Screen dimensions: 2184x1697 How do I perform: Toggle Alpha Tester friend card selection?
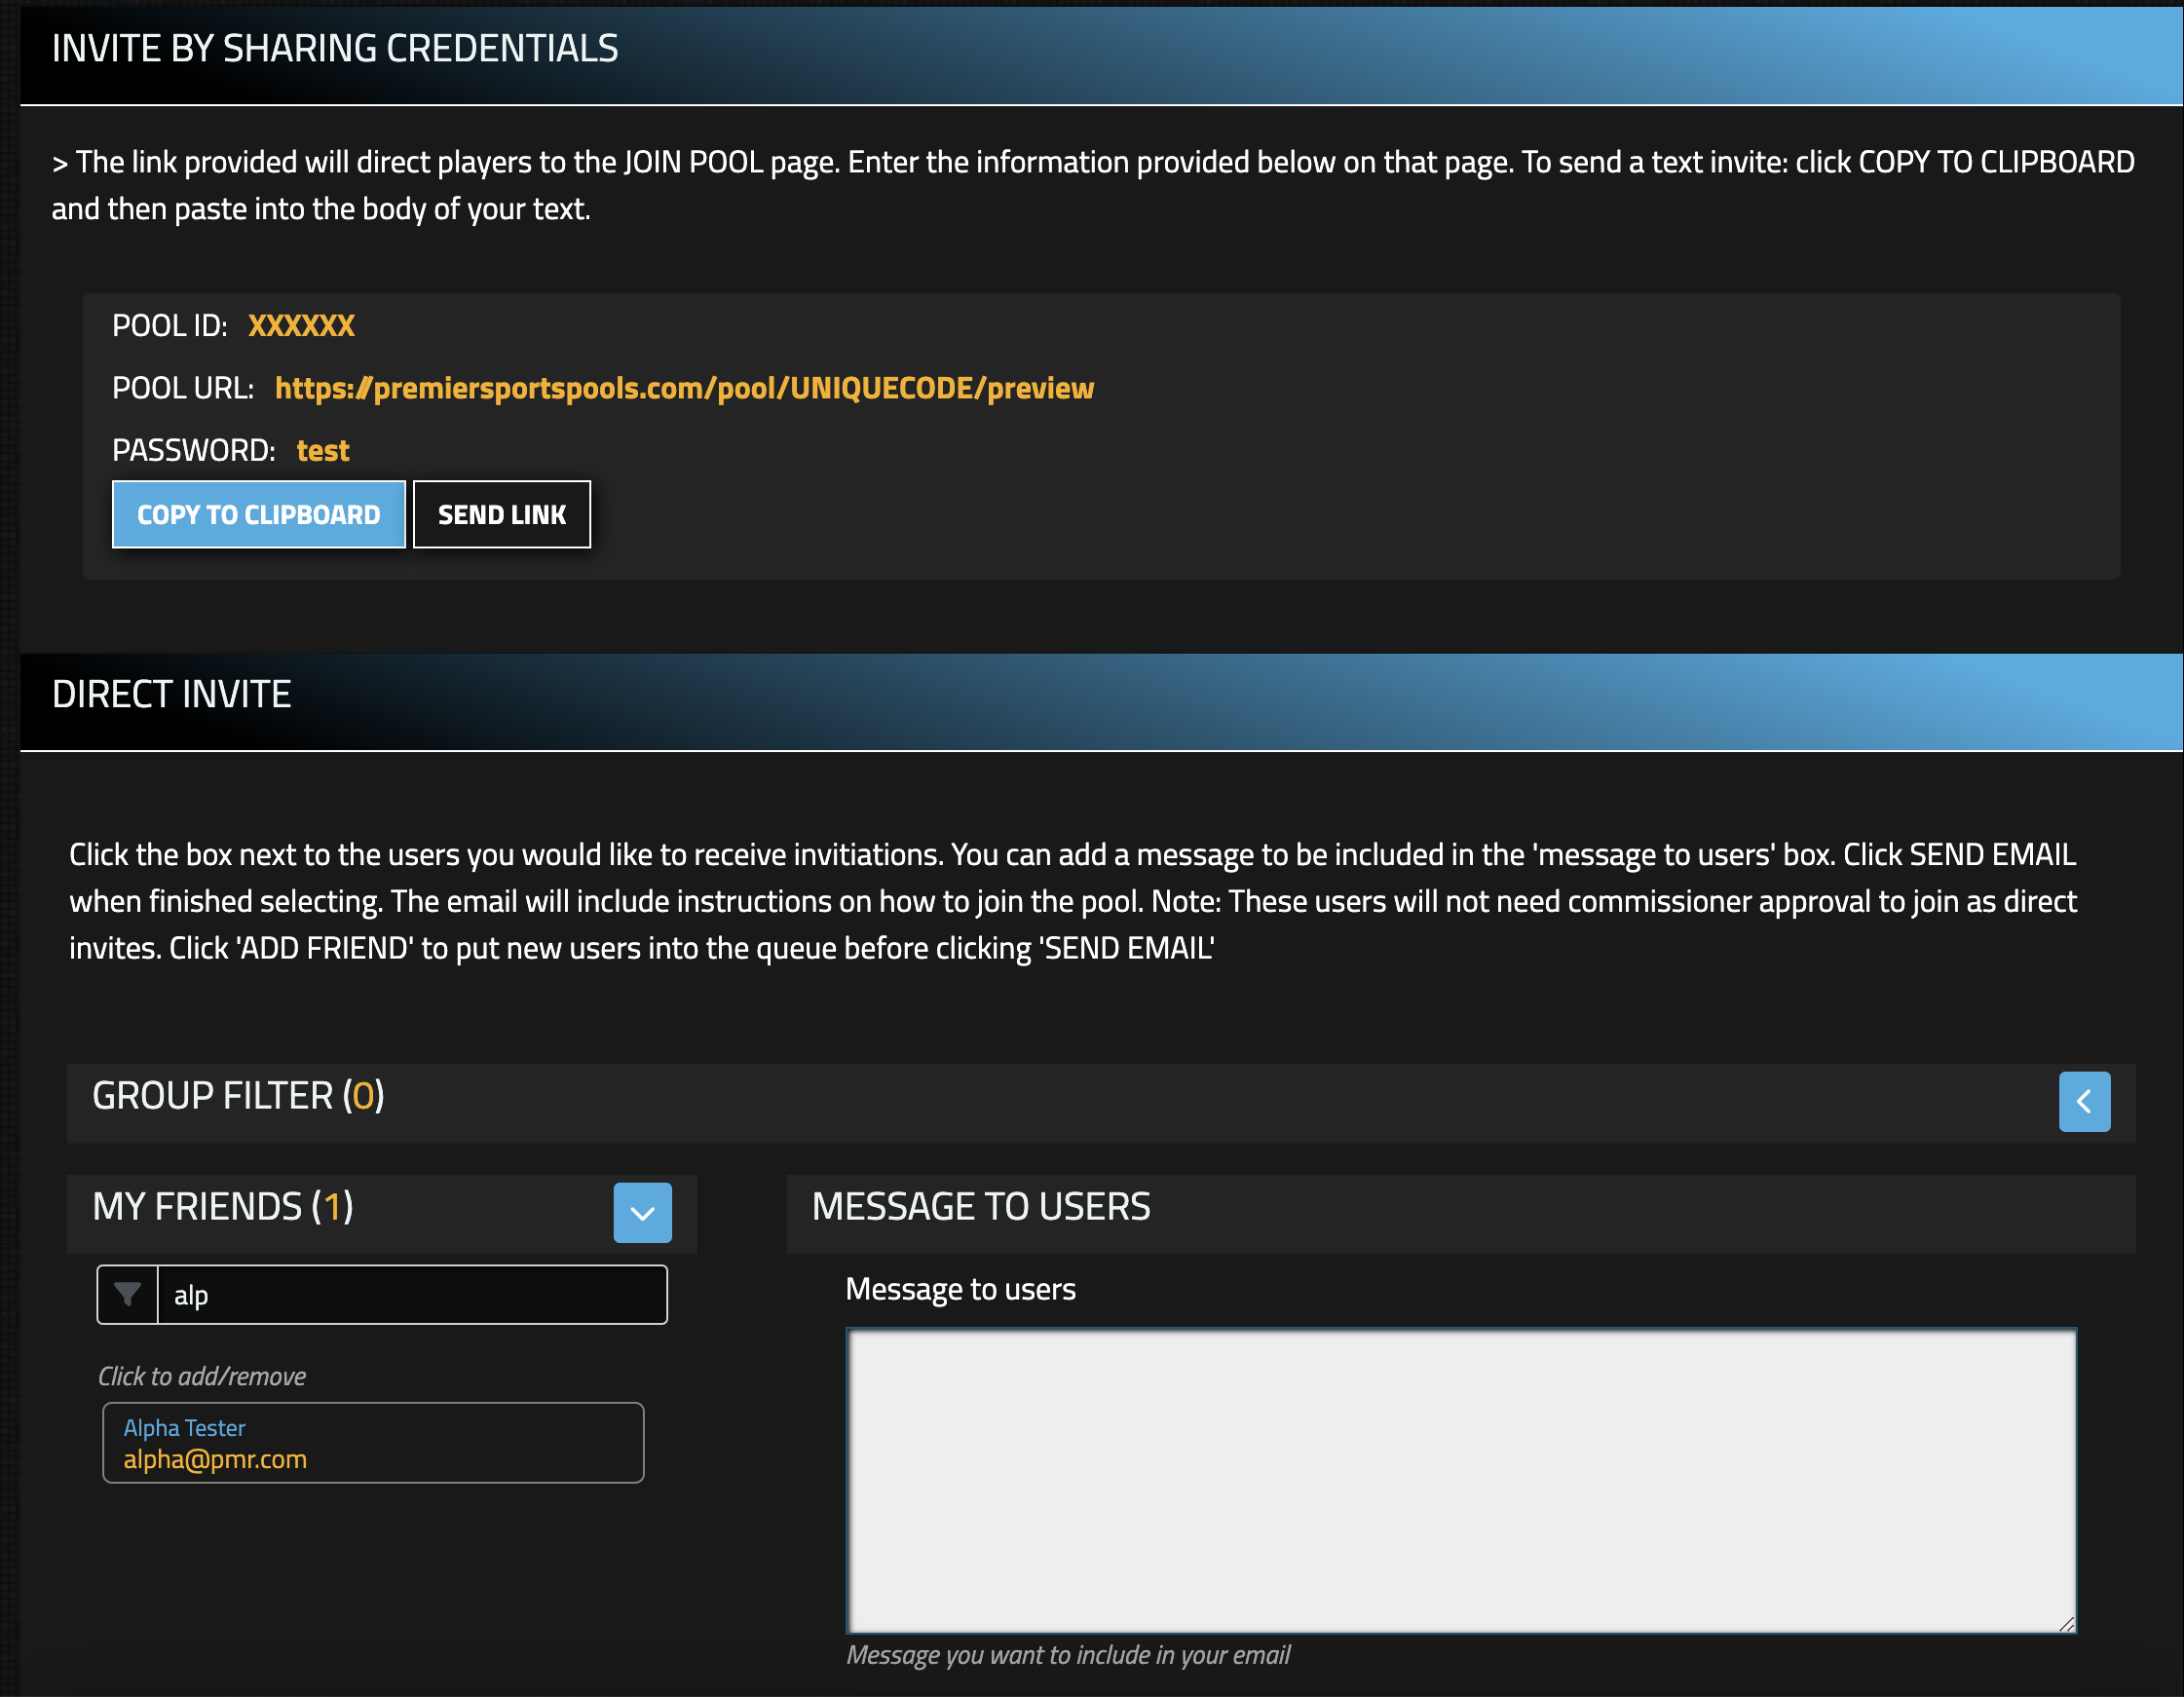point(450,1441)
